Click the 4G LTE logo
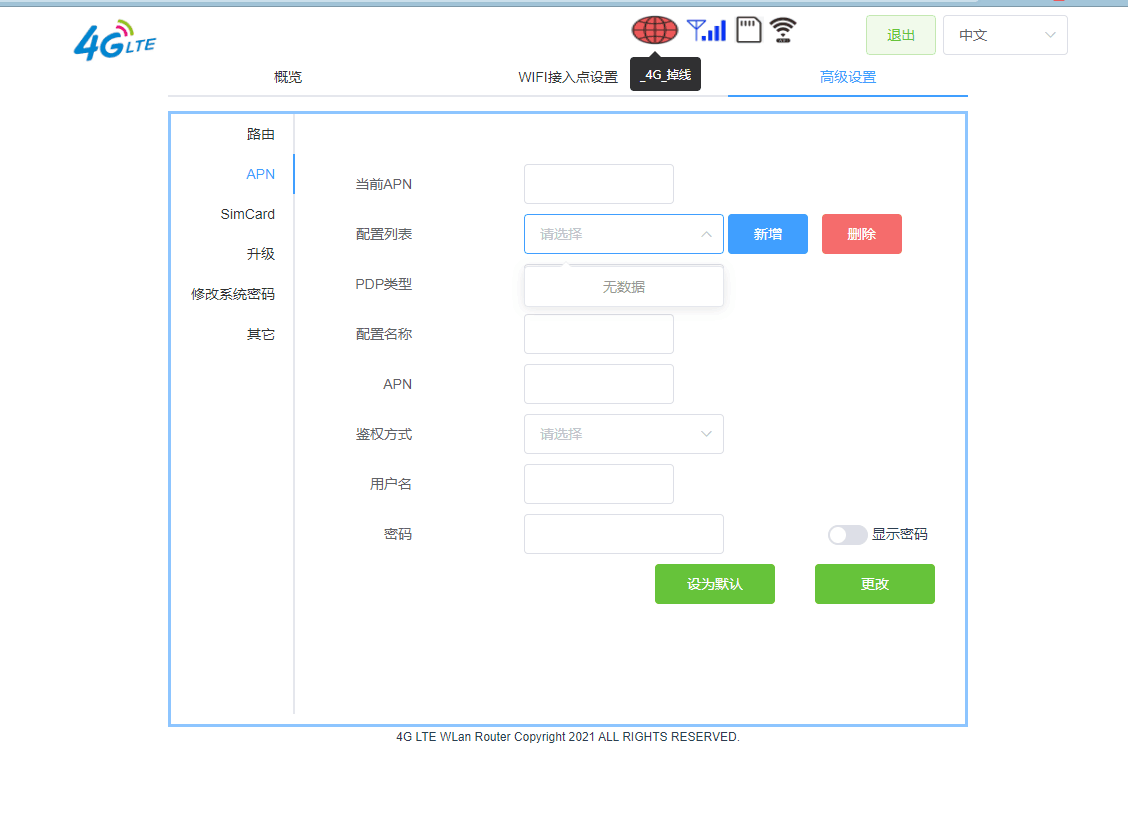Image resolution: width=1128 pixels, height=817 pixels. point(115,40)
